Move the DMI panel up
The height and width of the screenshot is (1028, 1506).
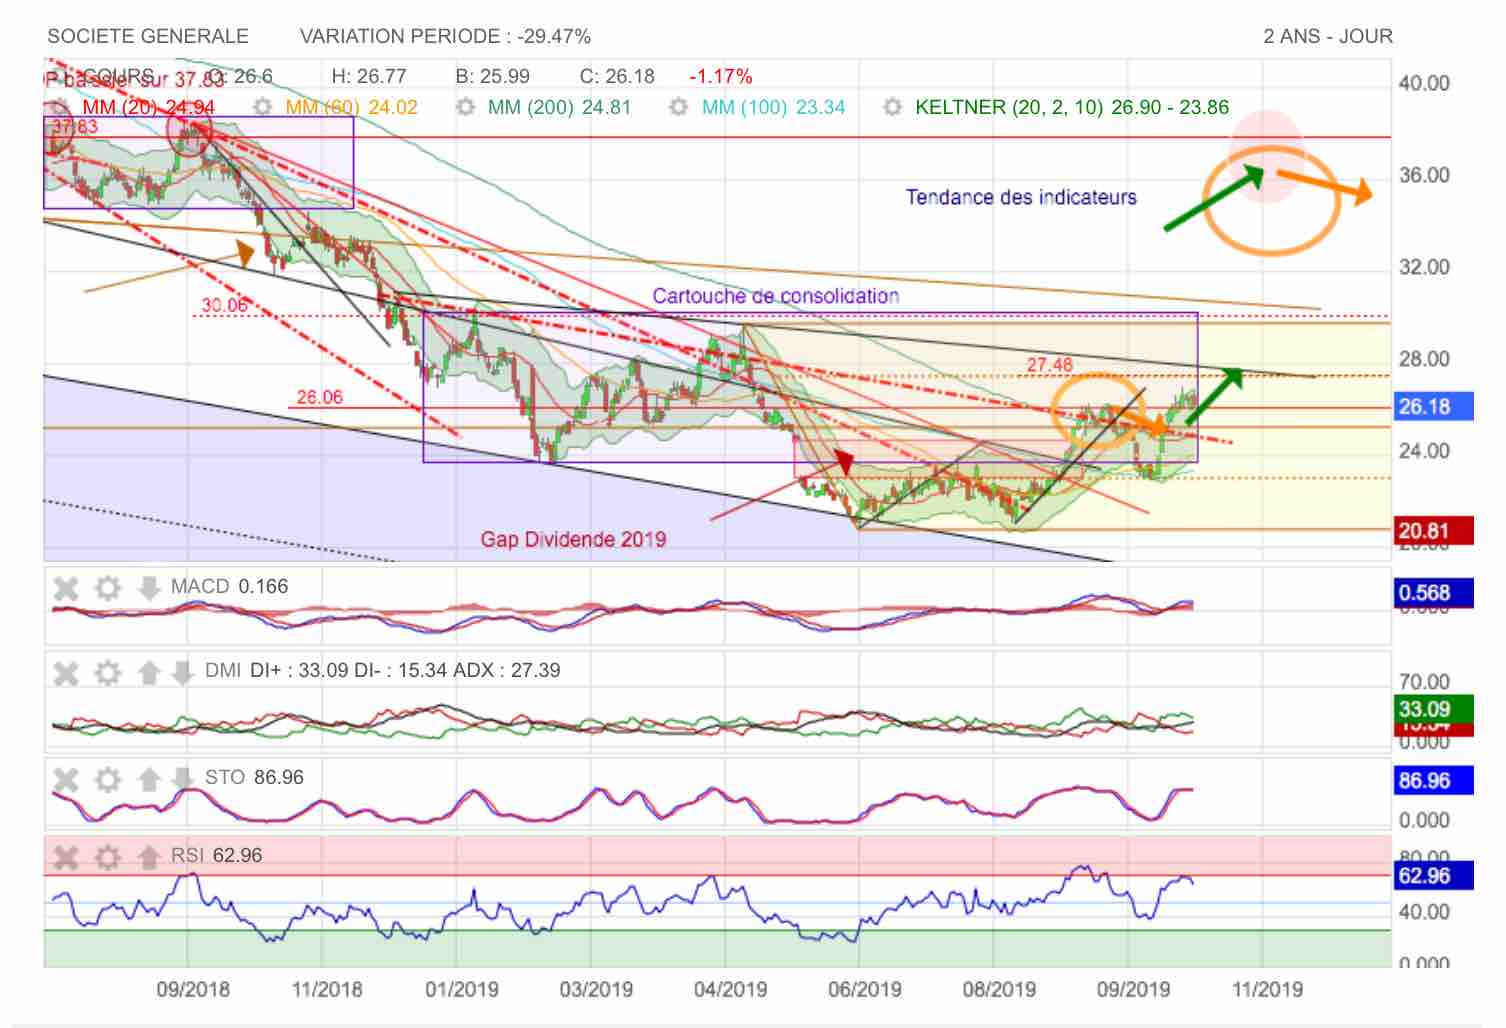click(x=148, y=672)
